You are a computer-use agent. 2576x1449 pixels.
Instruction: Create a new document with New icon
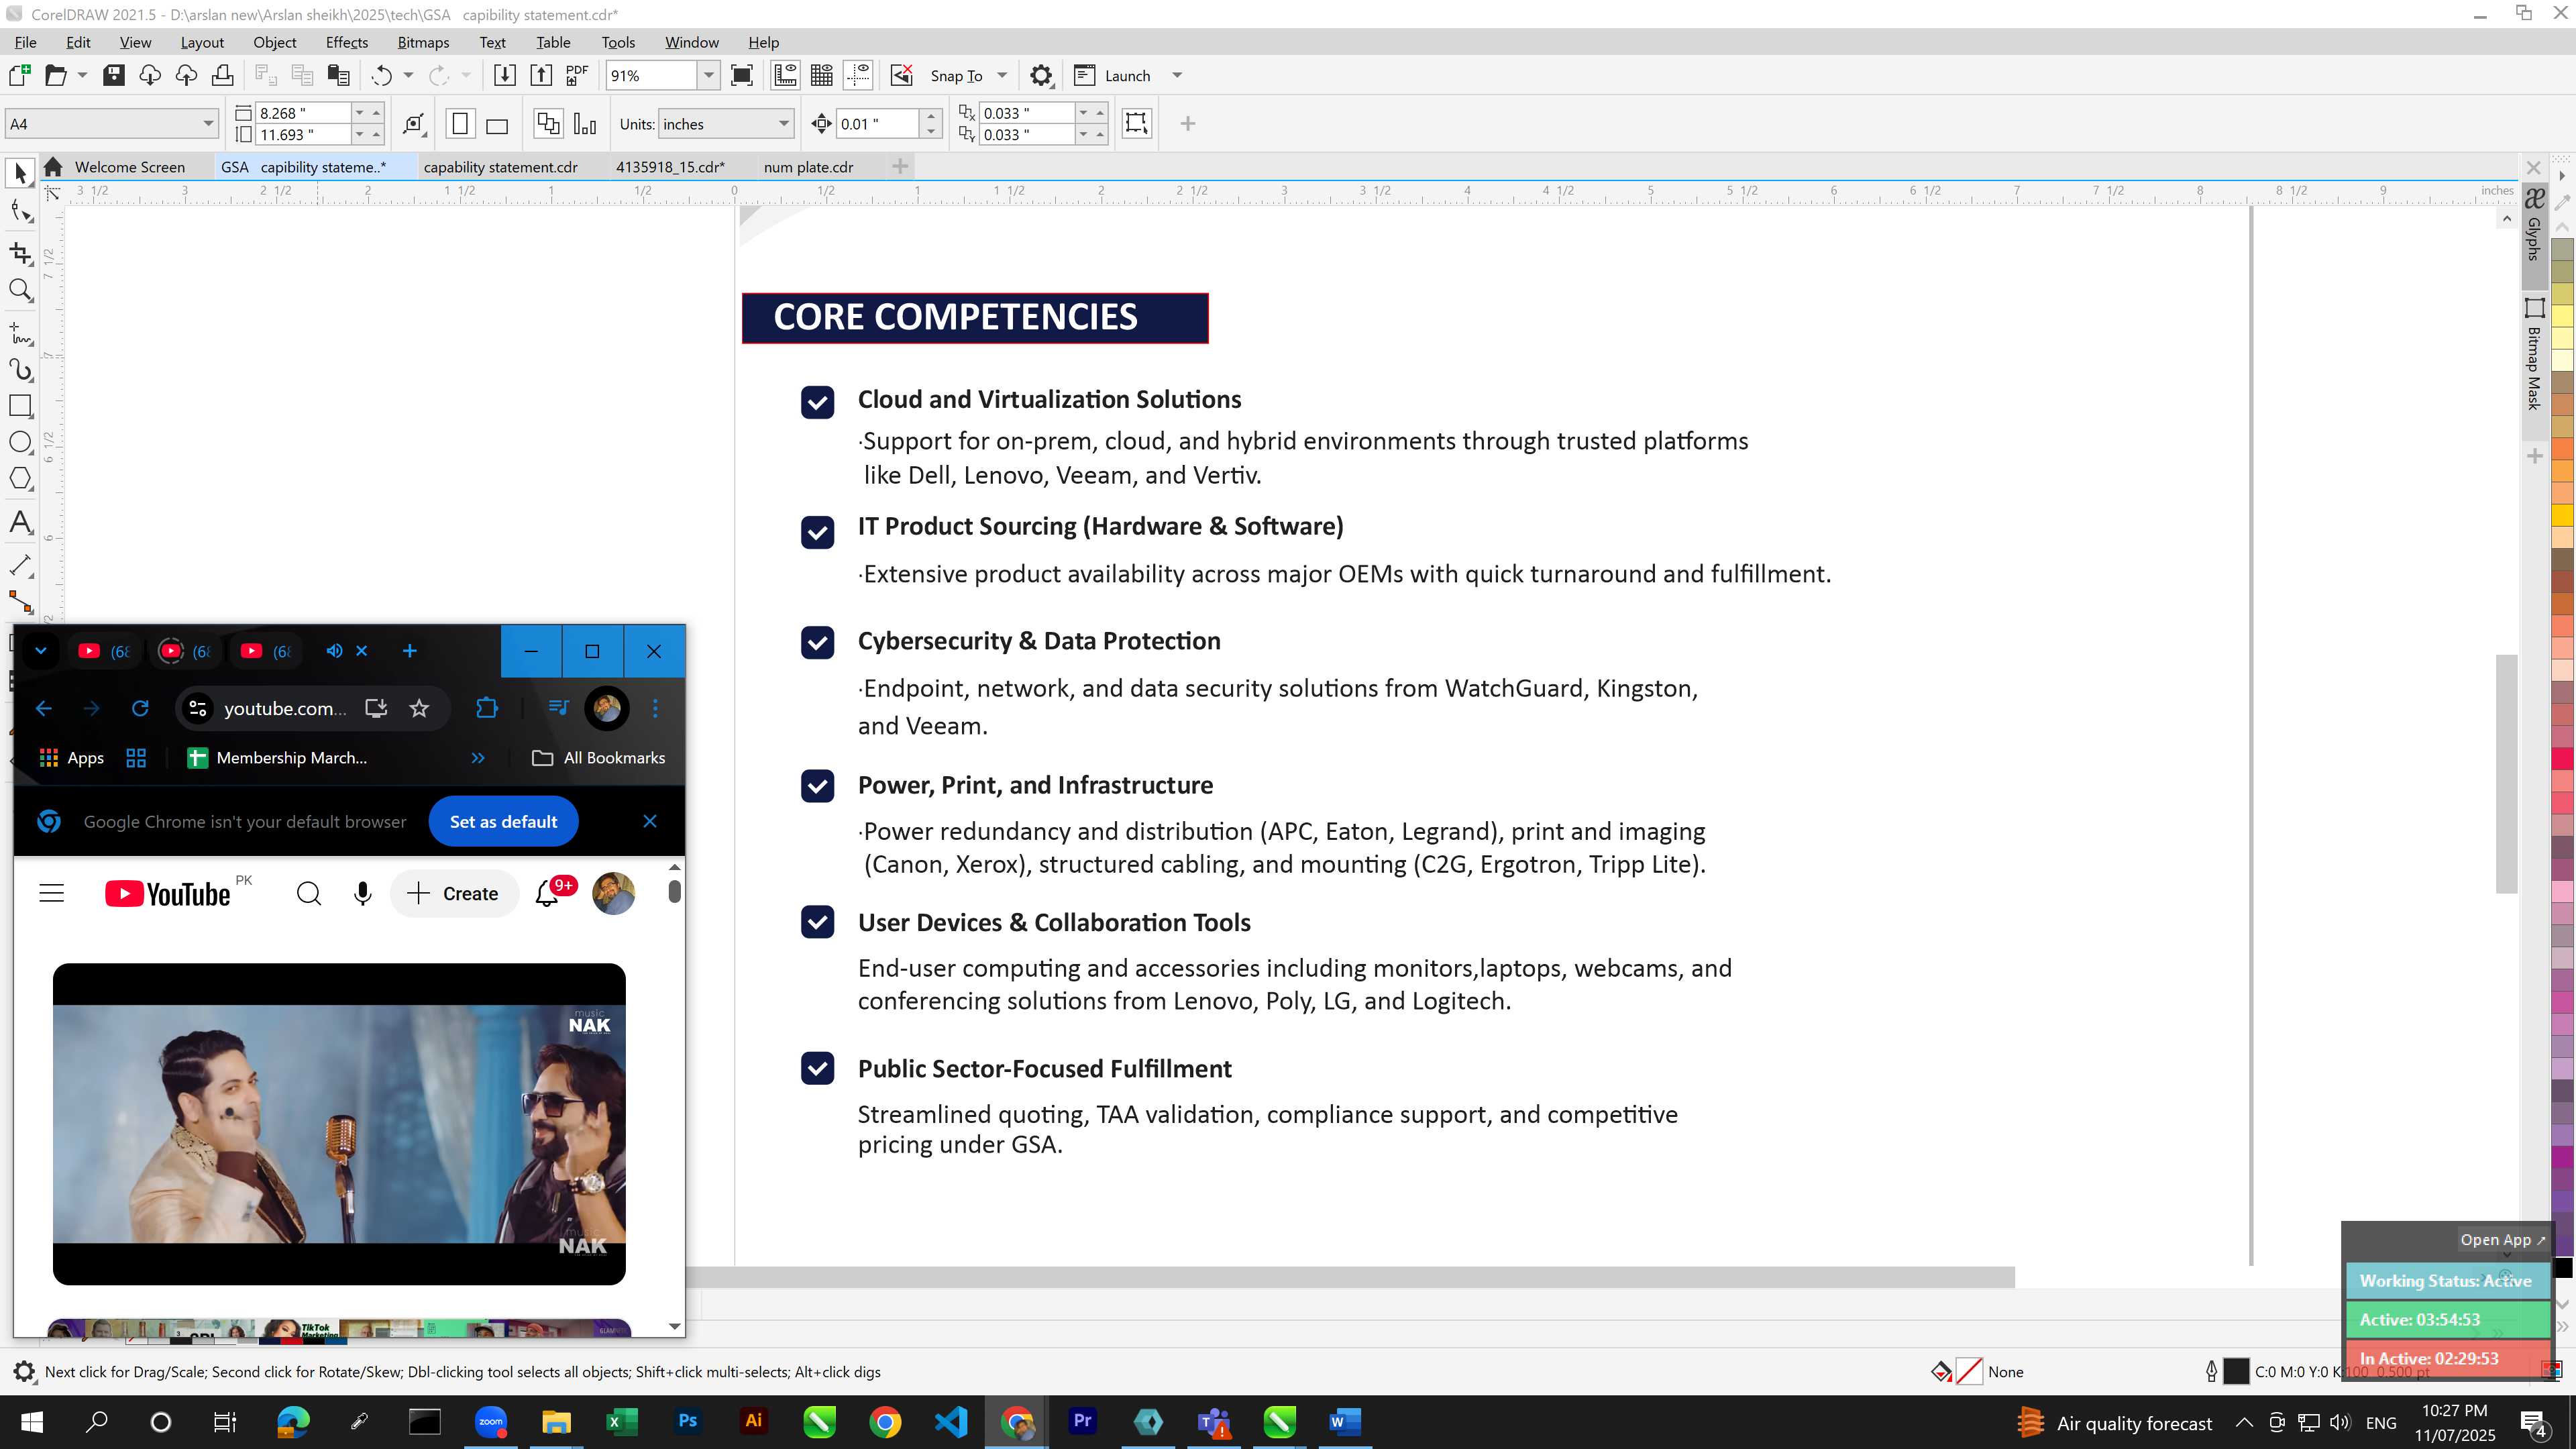pyautogui.click(x=19, y=75)
